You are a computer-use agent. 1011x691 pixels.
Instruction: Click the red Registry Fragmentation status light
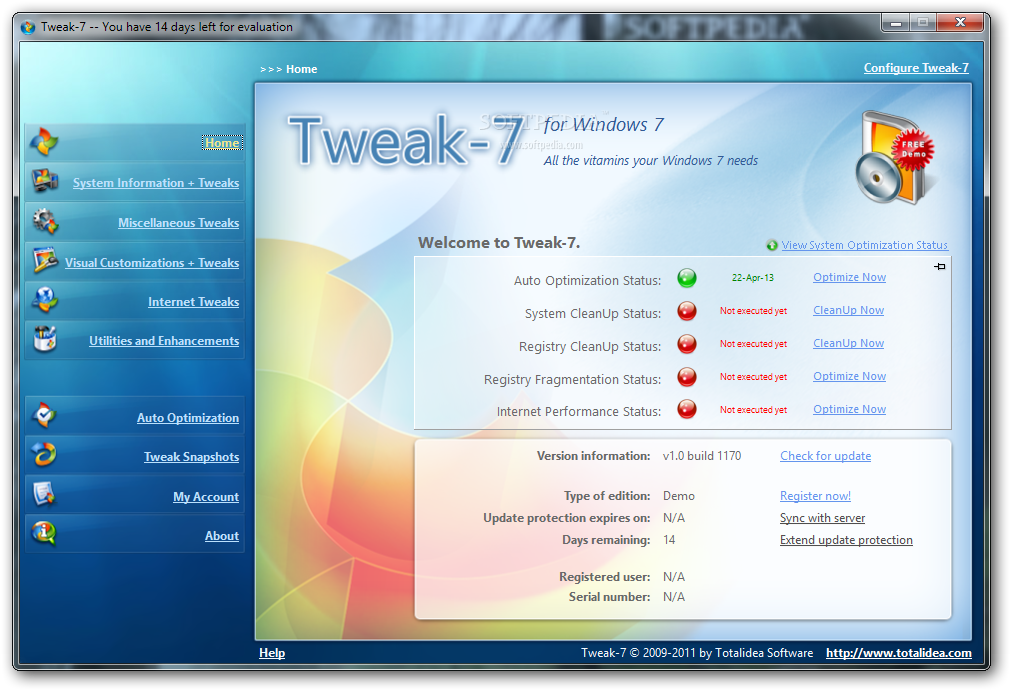(x=687, y=376)
